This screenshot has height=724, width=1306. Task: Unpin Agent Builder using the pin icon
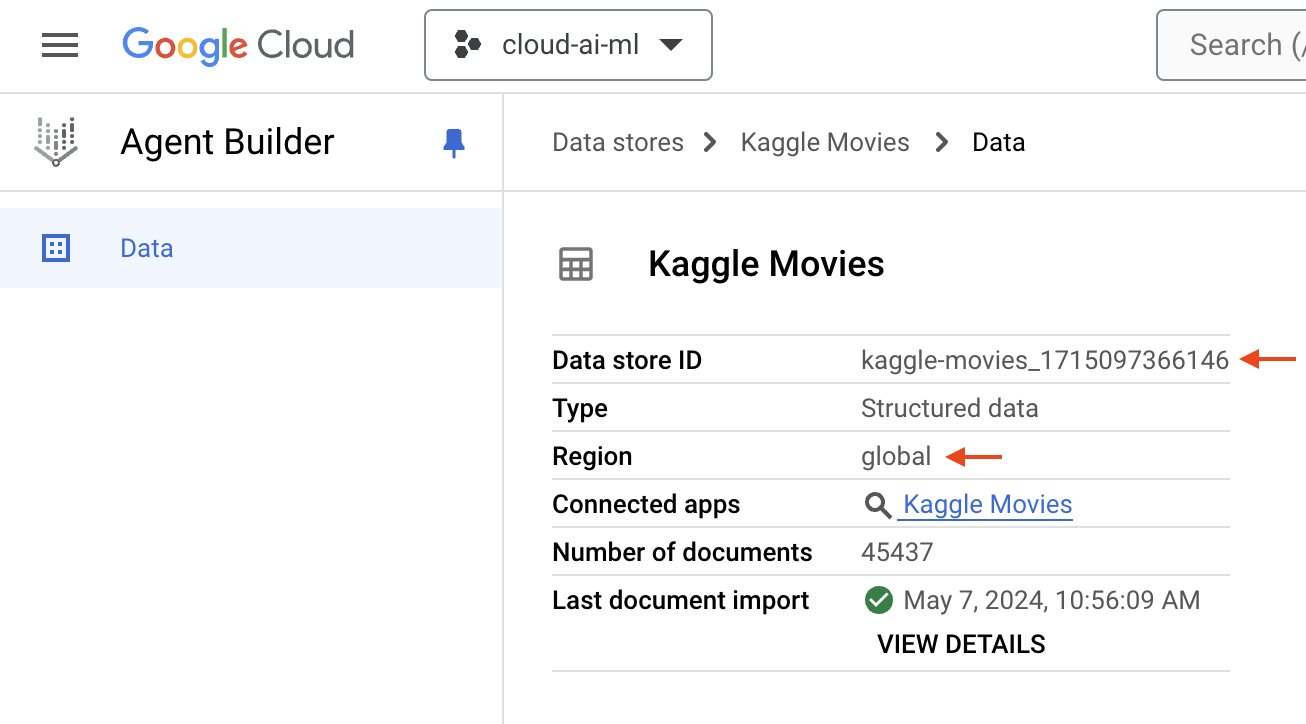pos(454,143)
